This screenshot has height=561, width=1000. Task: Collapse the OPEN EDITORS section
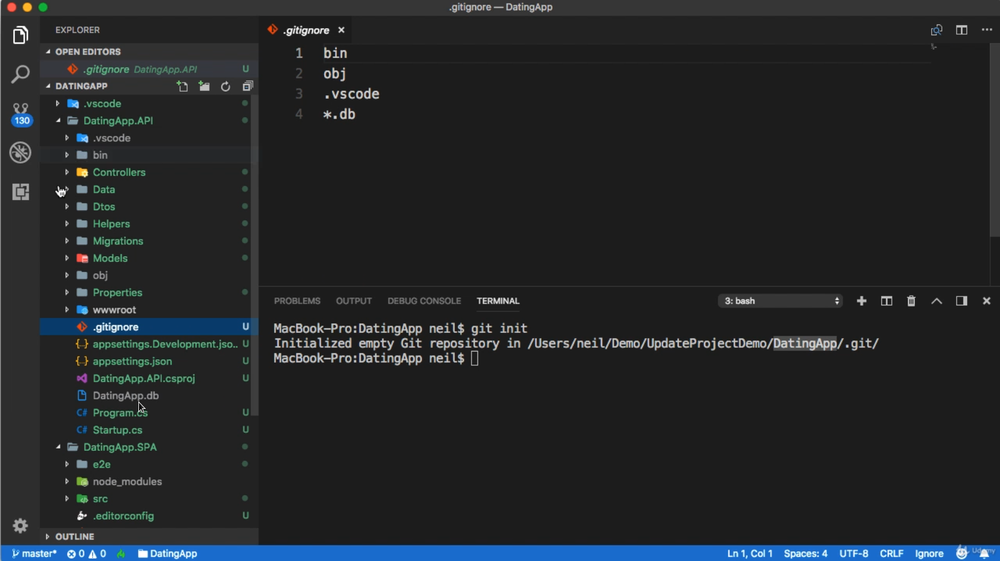tap(48, 52)
